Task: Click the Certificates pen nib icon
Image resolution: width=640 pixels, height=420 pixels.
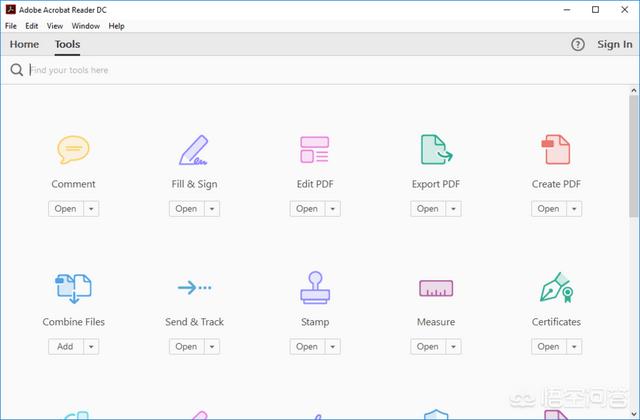Action: tap(556, 288)
